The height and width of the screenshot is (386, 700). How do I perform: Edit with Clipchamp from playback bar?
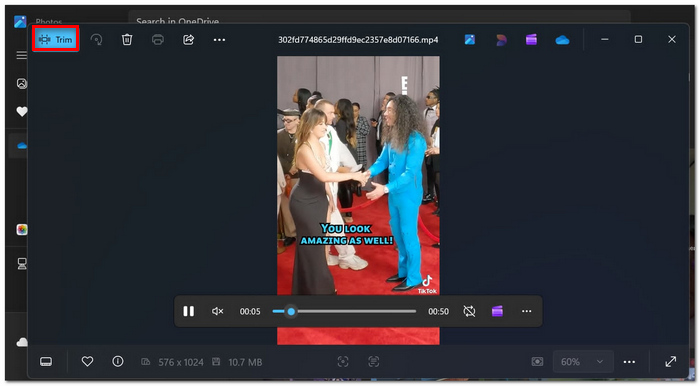pos(497,311)
